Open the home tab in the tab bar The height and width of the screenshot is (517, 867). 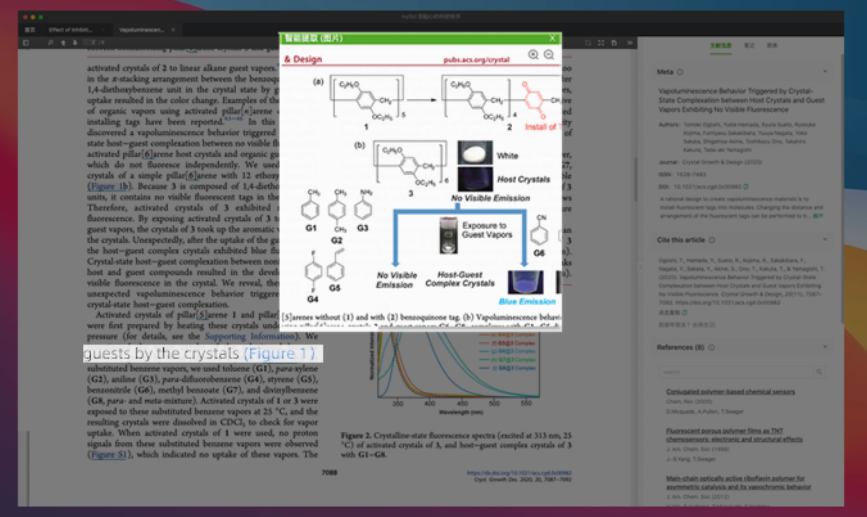30,30
